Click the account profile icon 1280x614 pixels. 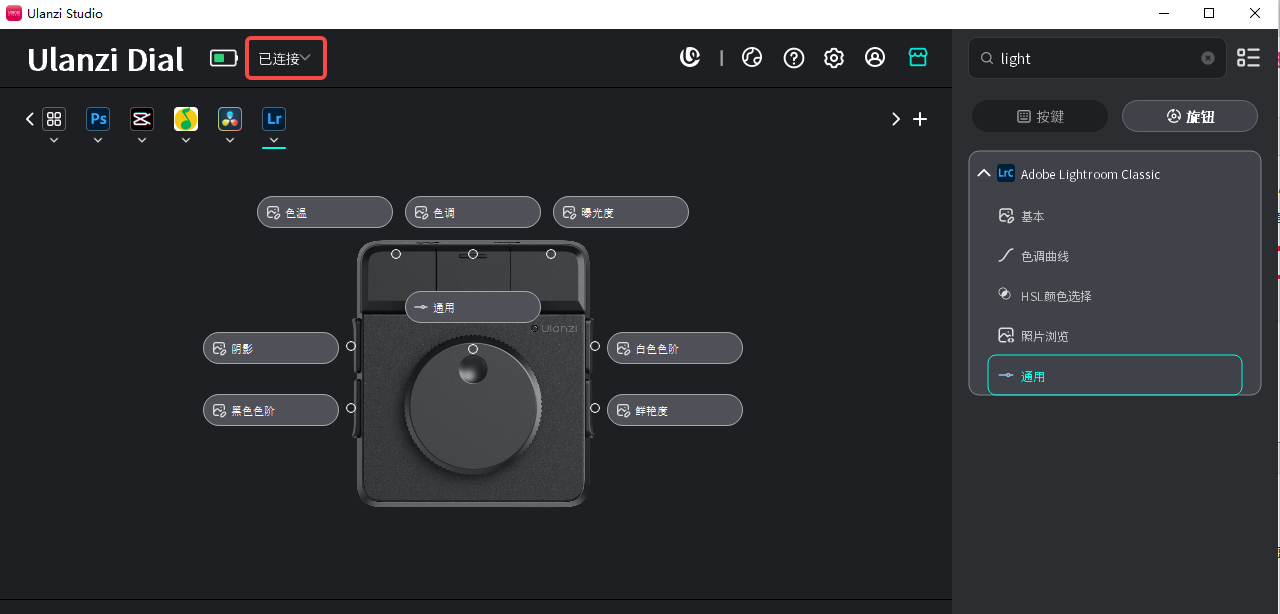pos(875,57)
